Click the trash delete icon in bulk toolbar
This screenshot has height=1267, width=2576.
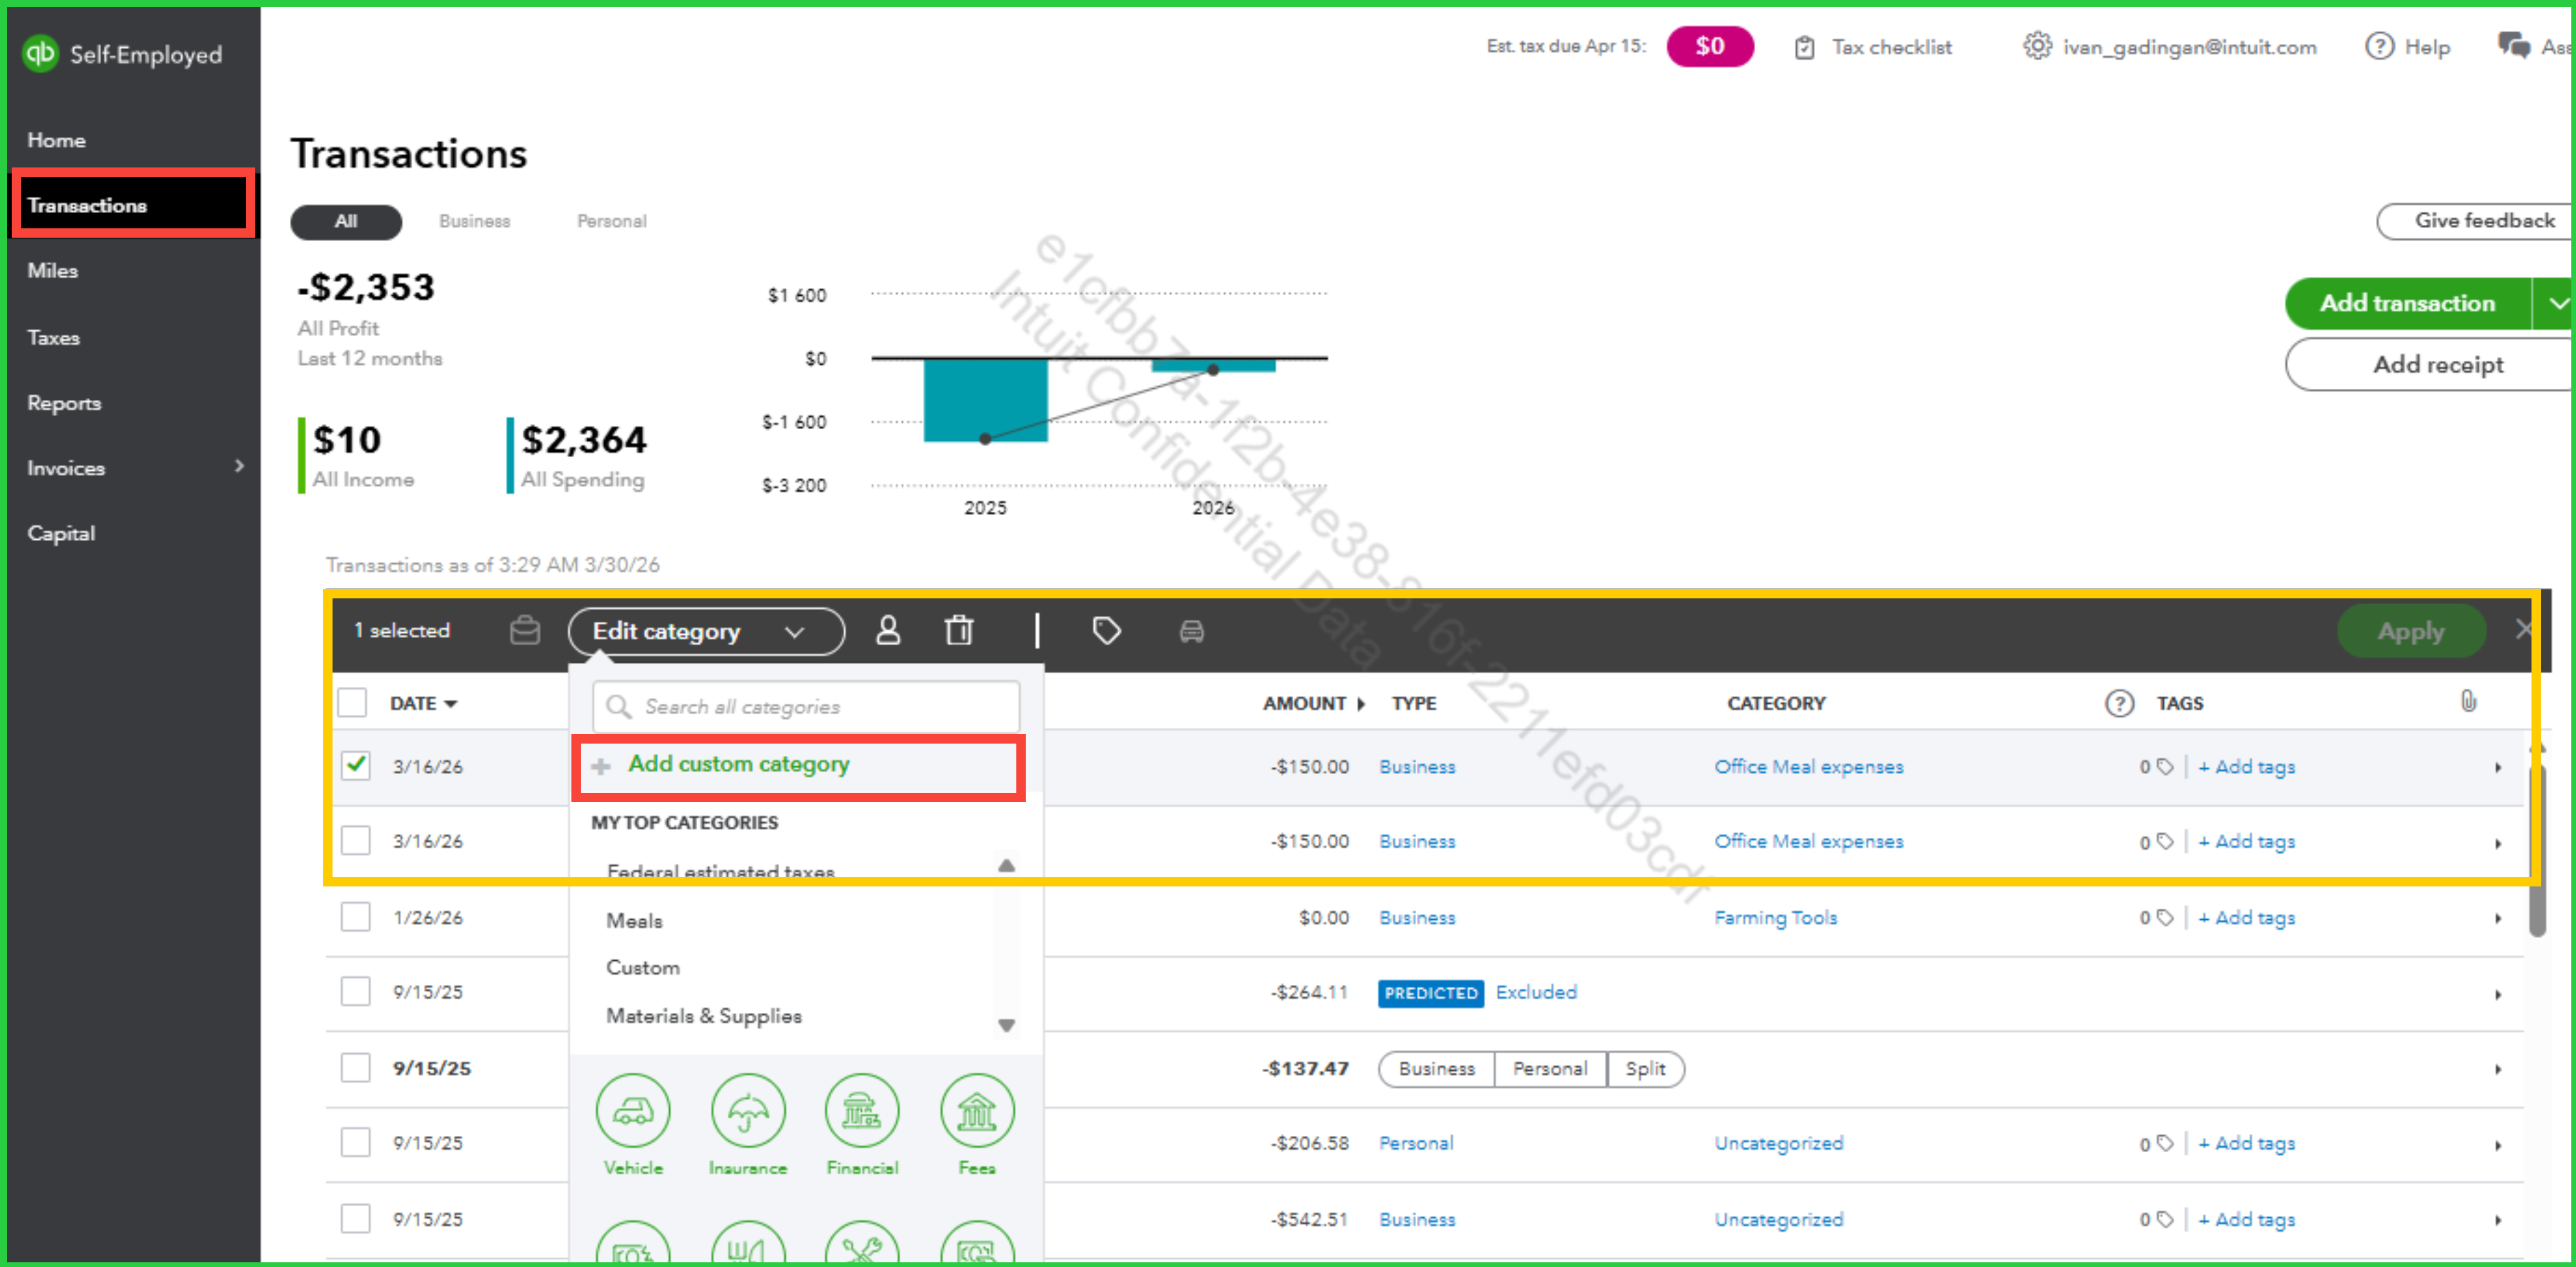click(x=958, y=630)
